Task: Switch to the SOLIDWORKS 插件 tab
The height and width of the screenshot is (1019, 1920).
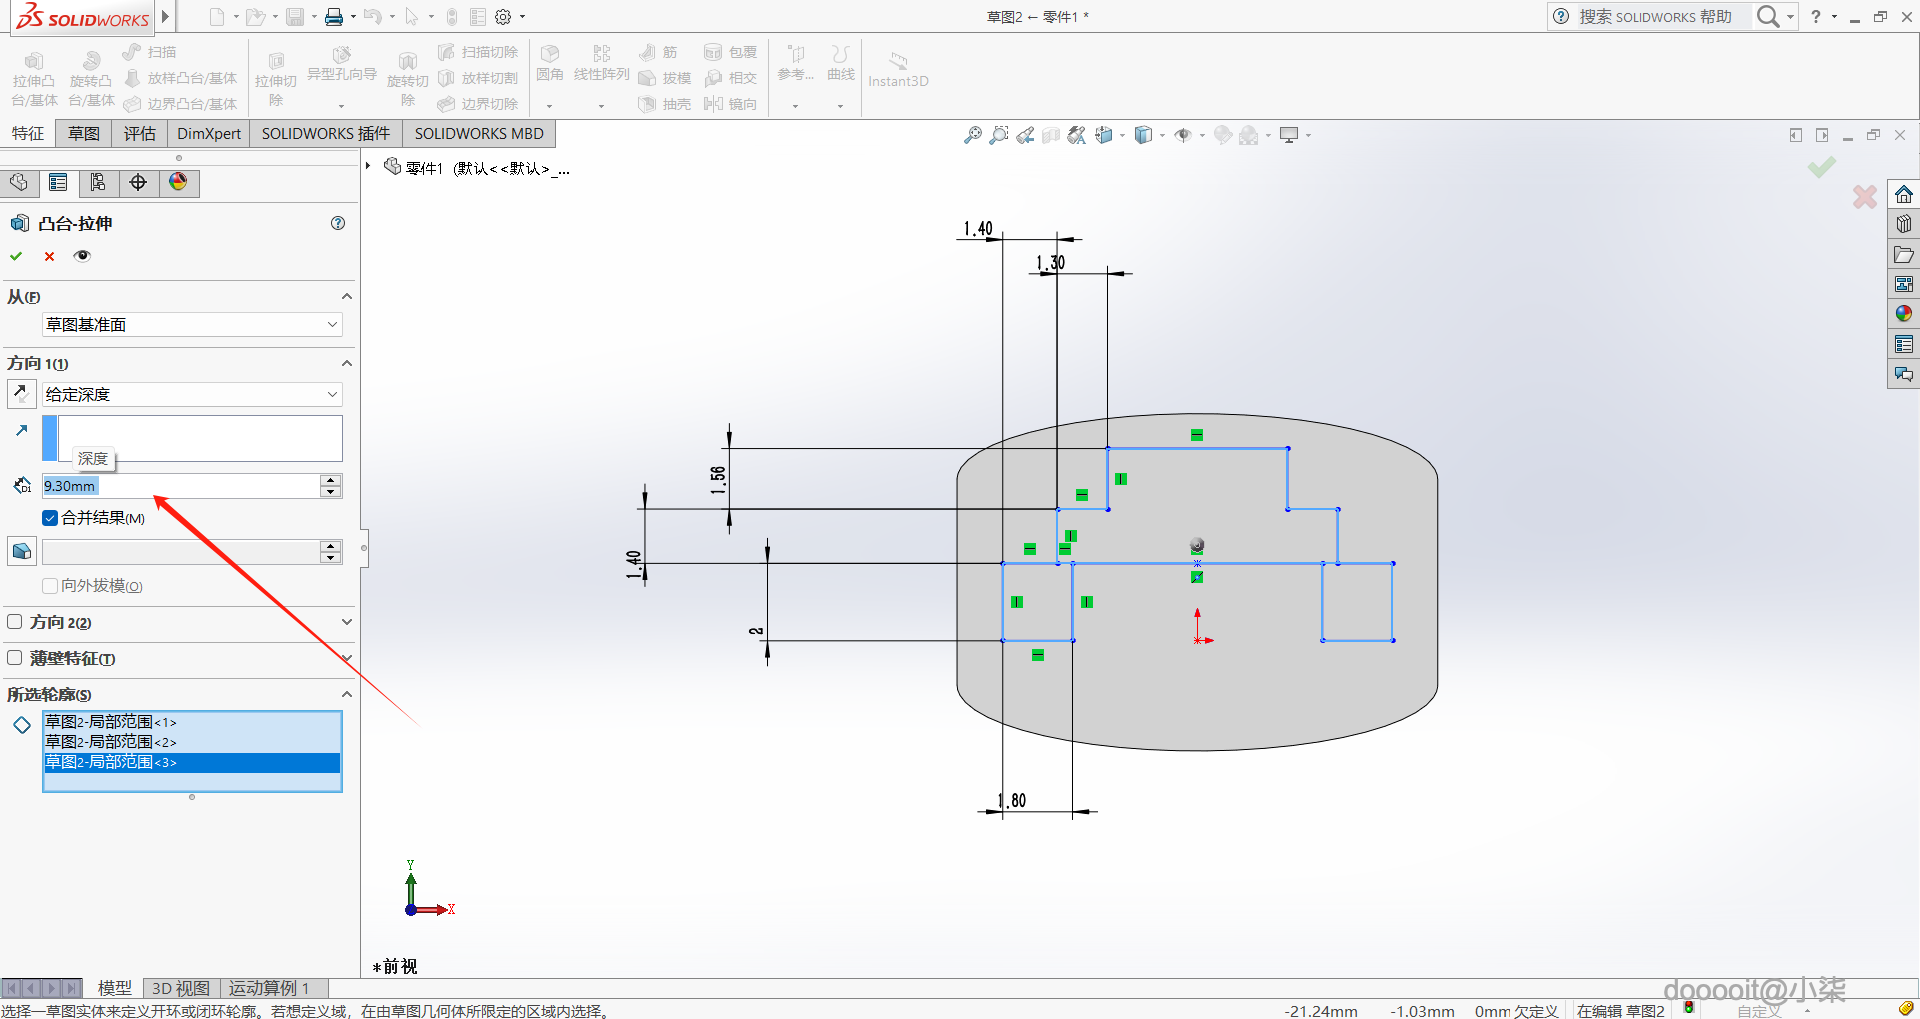Action: (326, 134)
